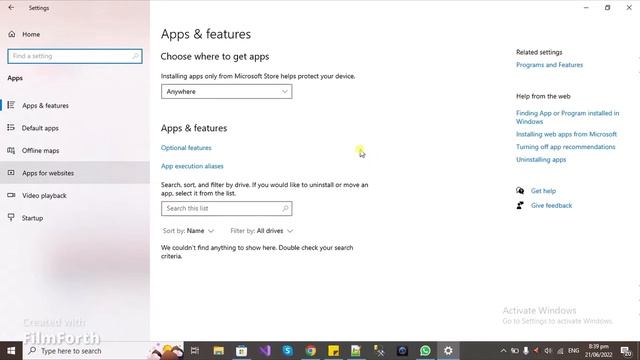Click the Search this list field
Screen dimensions: 640x360
227,209
